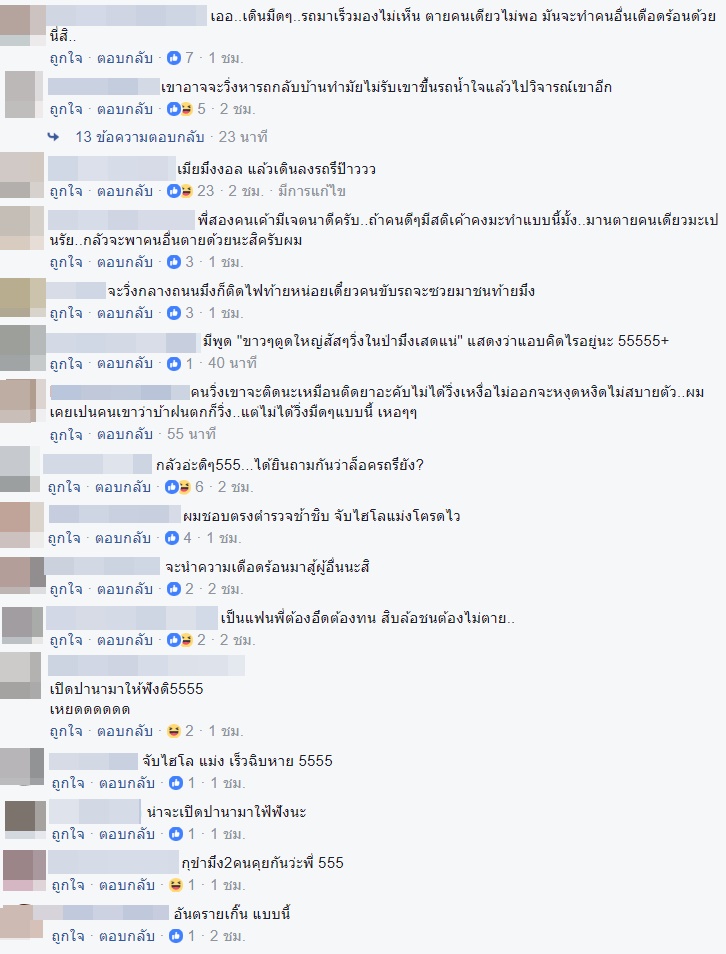Click ตอบกลับ under the 40 นาที comment
The height and width of the screenshot is (954, 726).
pyautogui.click(x=125, y=363)
